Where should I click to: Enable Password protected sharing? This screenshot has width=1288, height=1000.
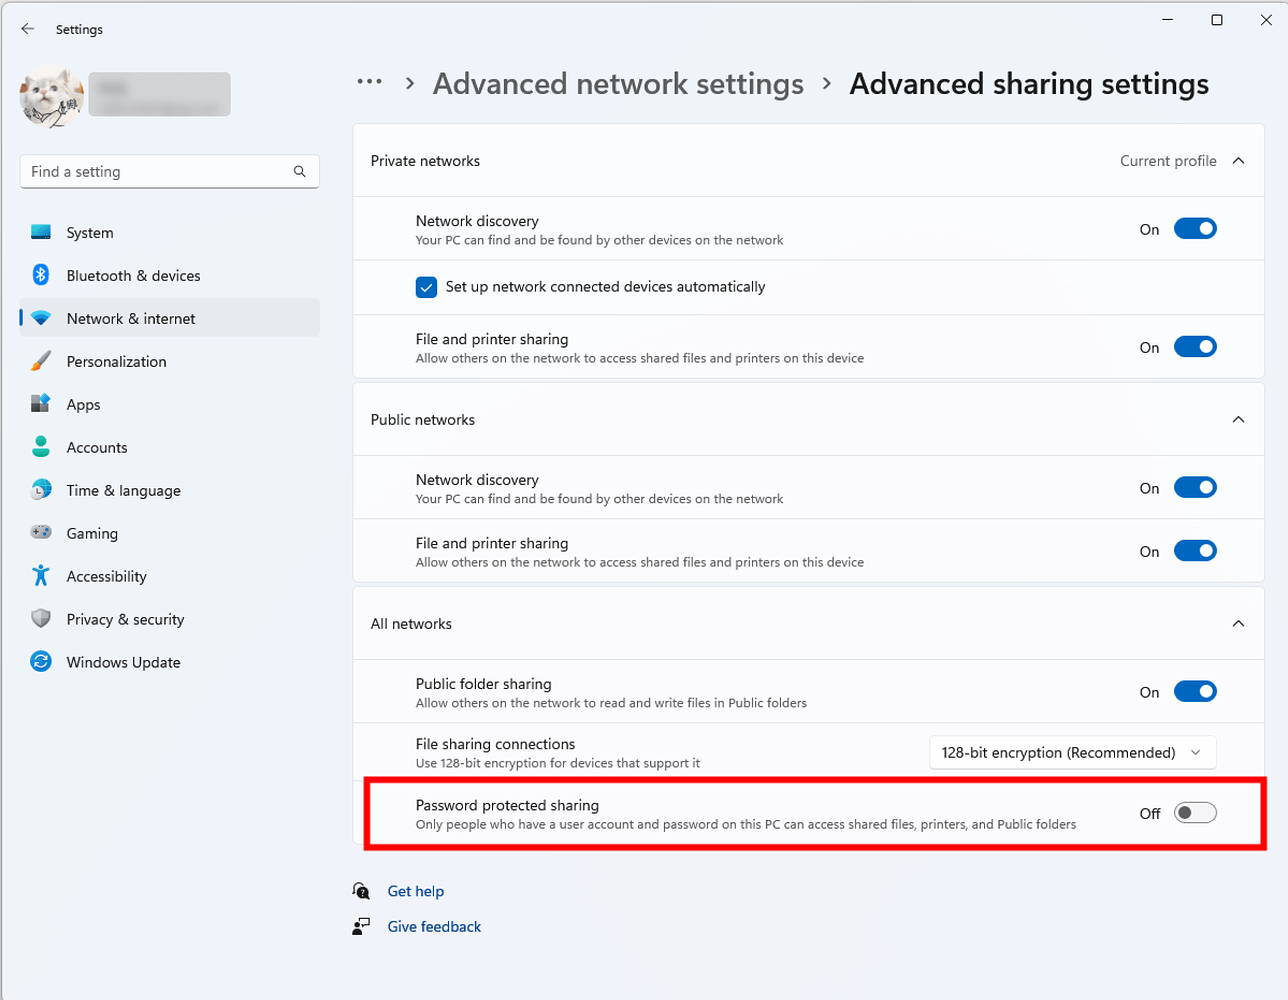[x=1194, y=812]
